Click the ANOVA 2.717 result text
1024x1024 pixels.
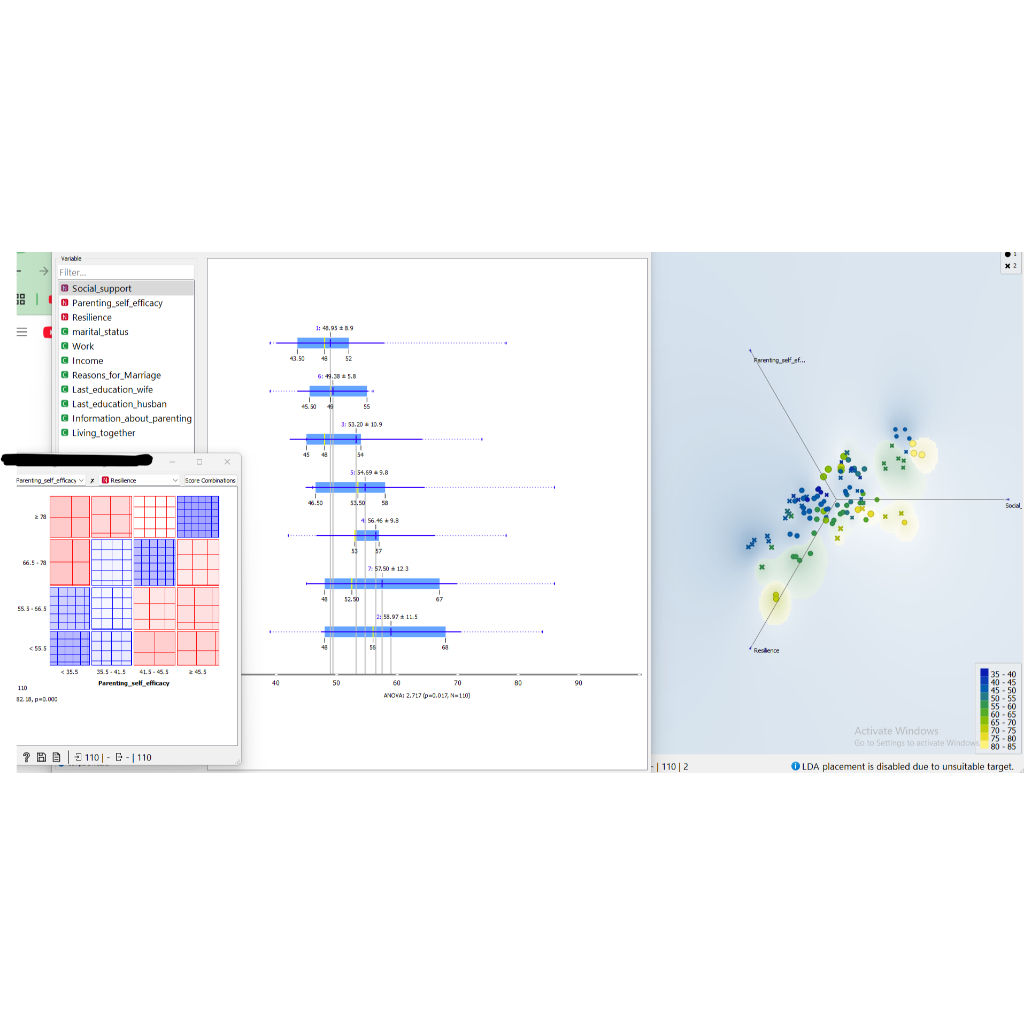tap(426, 696)
